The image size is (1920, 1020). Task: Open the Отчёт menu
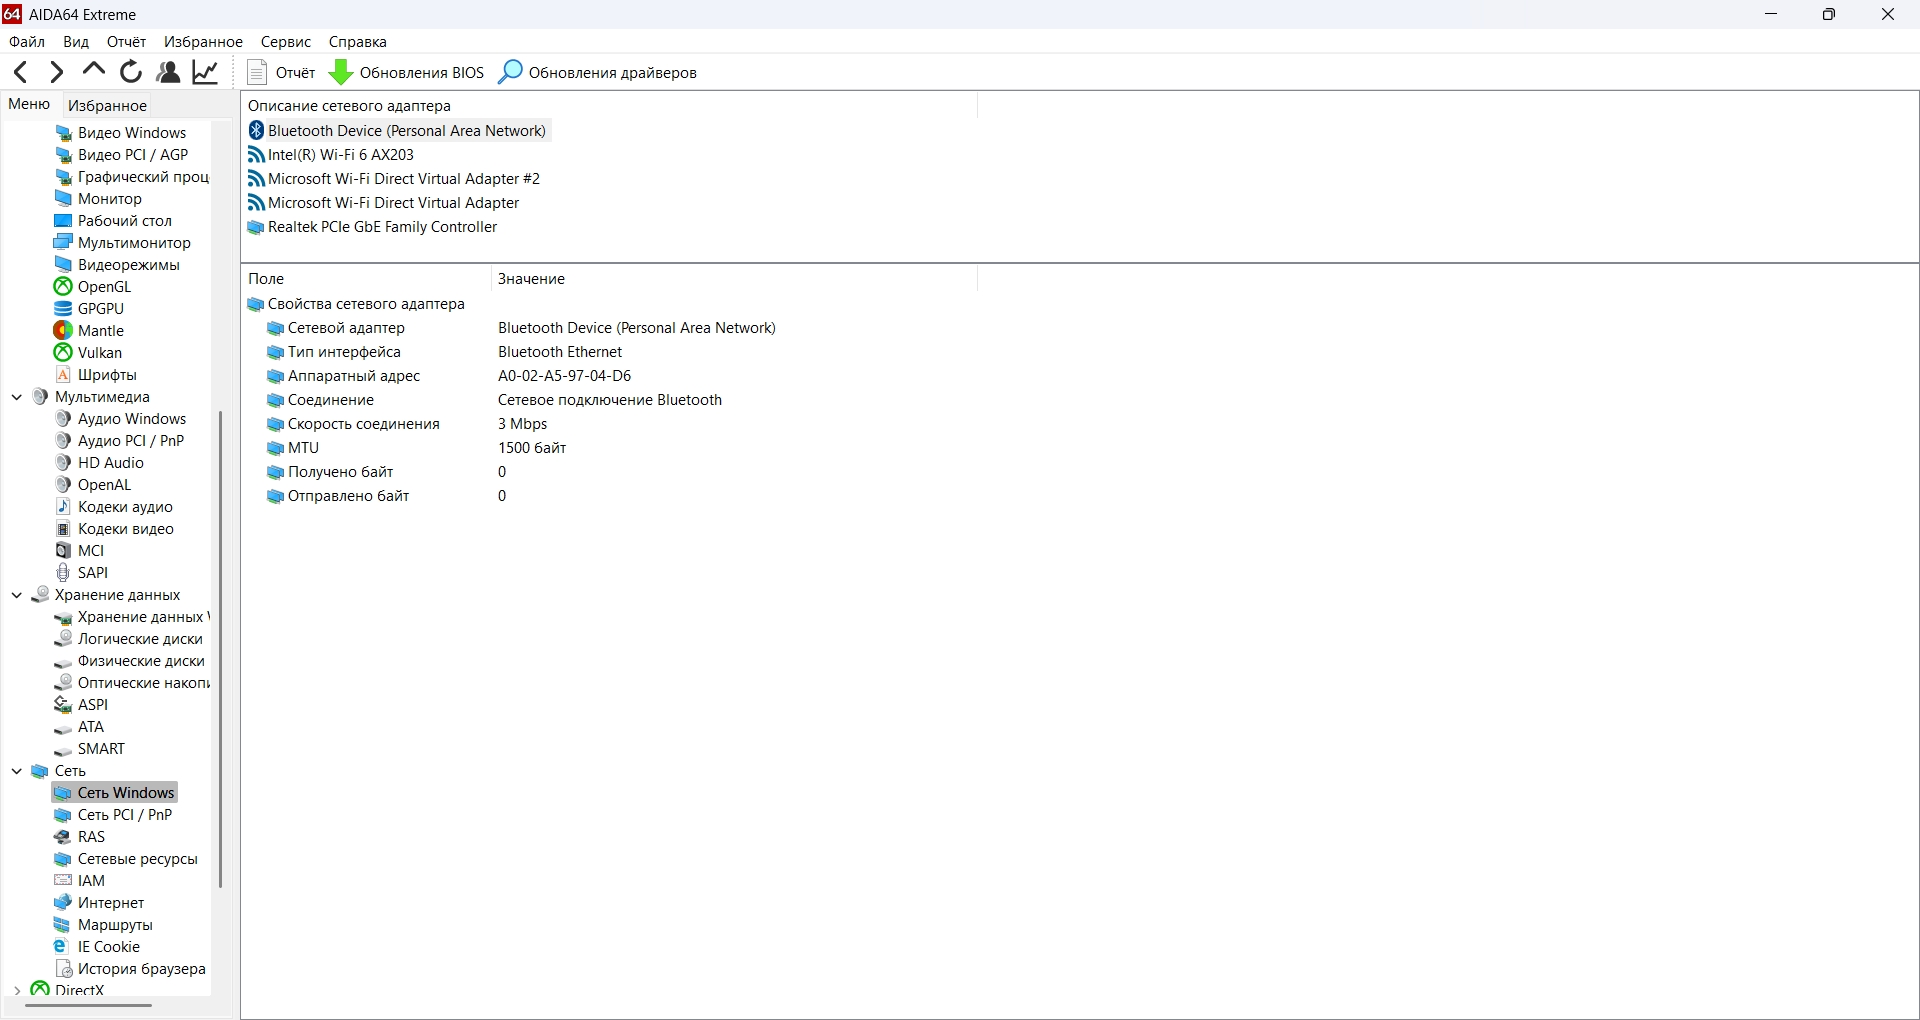click(x=126, y=42)
